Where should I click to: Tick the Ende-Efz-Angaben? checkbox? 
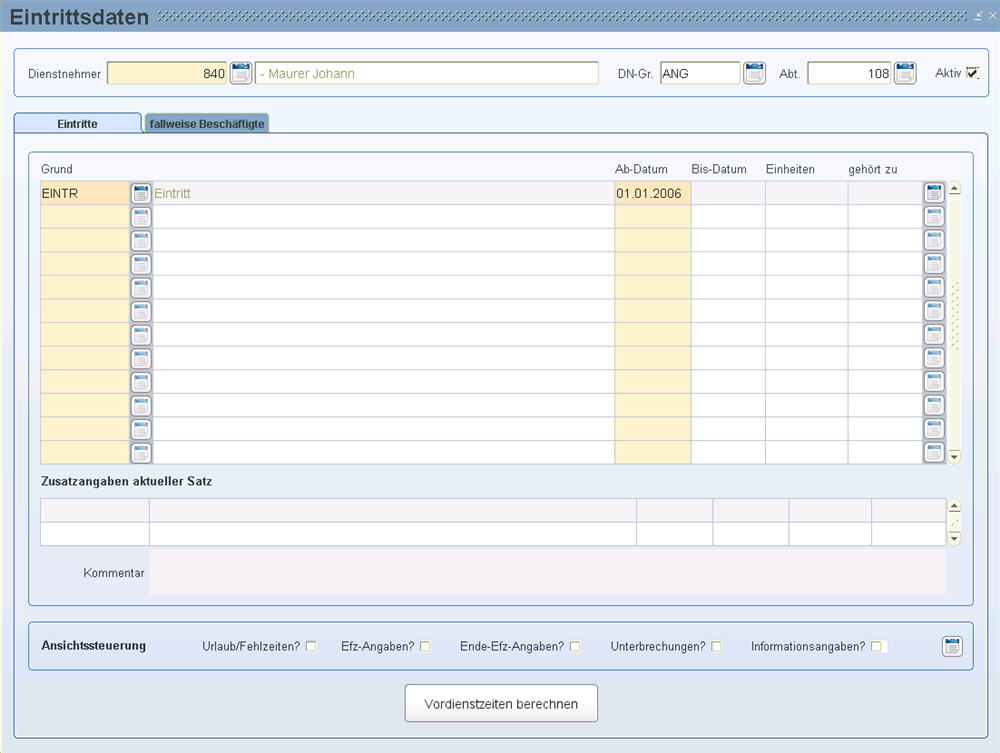[x=575, y=647]
